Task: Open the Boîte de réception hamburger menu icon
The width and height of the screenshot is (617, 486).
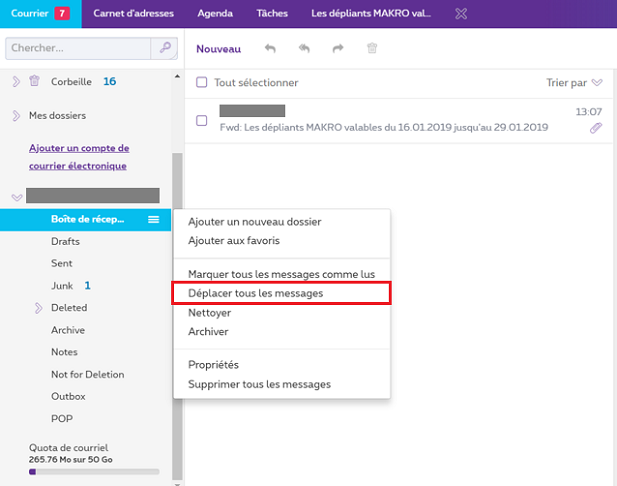Action: point(154,219)
